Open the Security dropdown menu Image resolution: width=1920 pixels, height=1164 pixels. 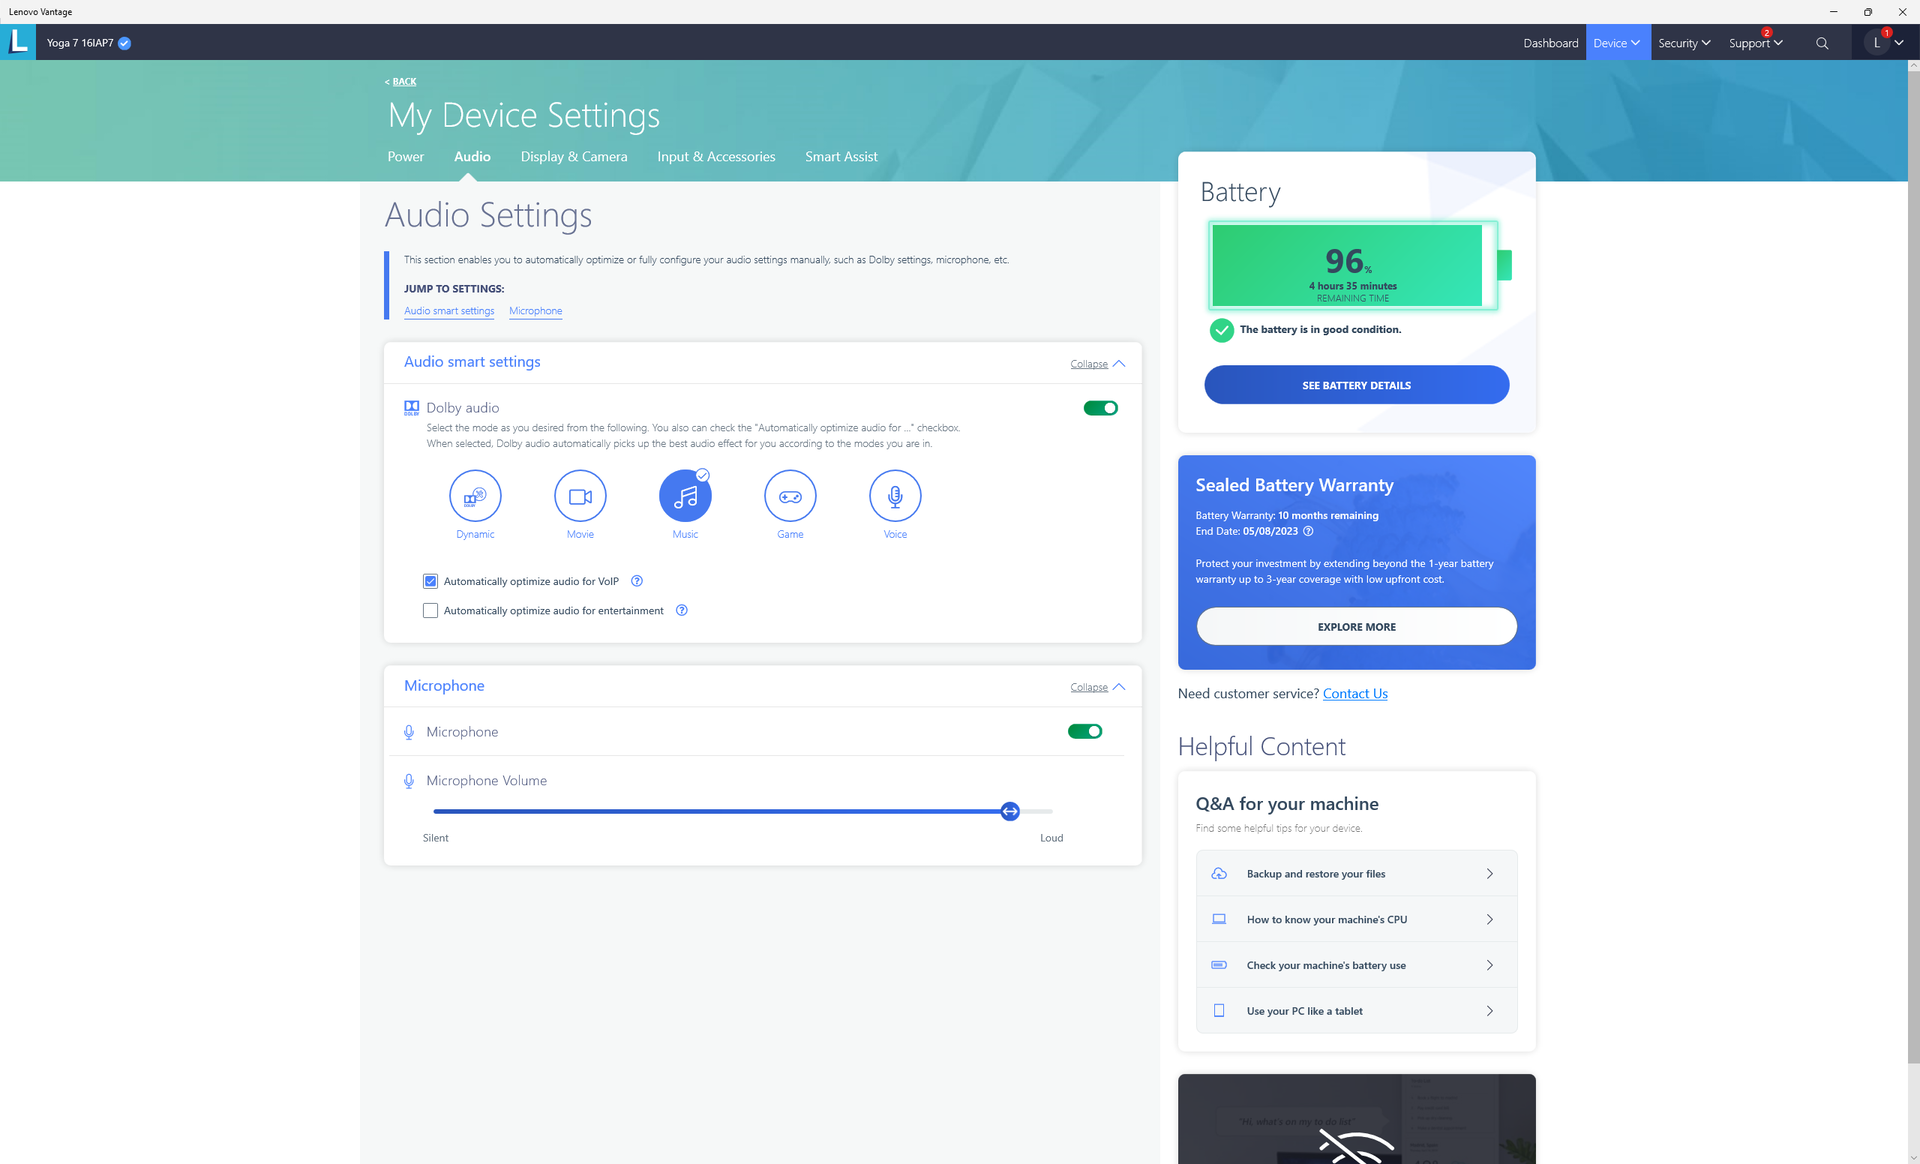click(1684, 43)
